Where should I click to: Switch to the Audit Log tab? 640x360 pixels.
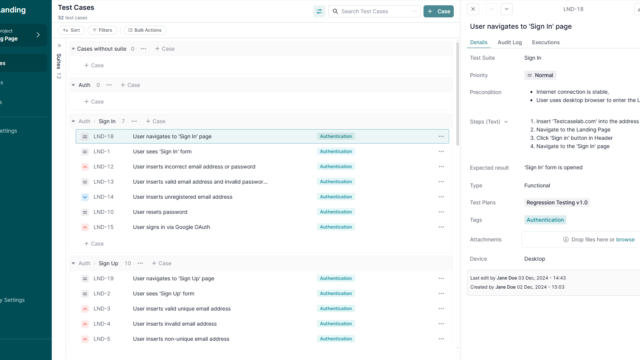point(509,42)
